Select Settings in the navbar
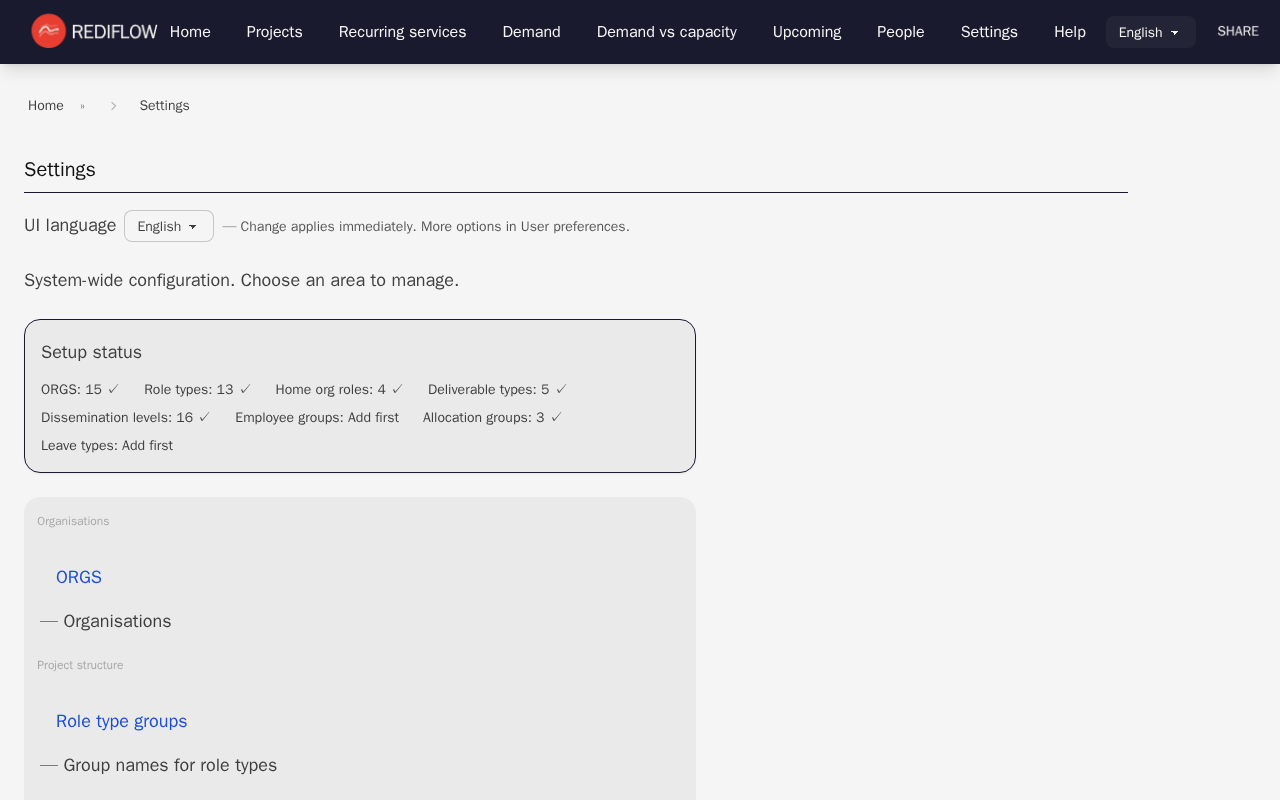Screen dimensions: 1280x800 click(988, 31)
